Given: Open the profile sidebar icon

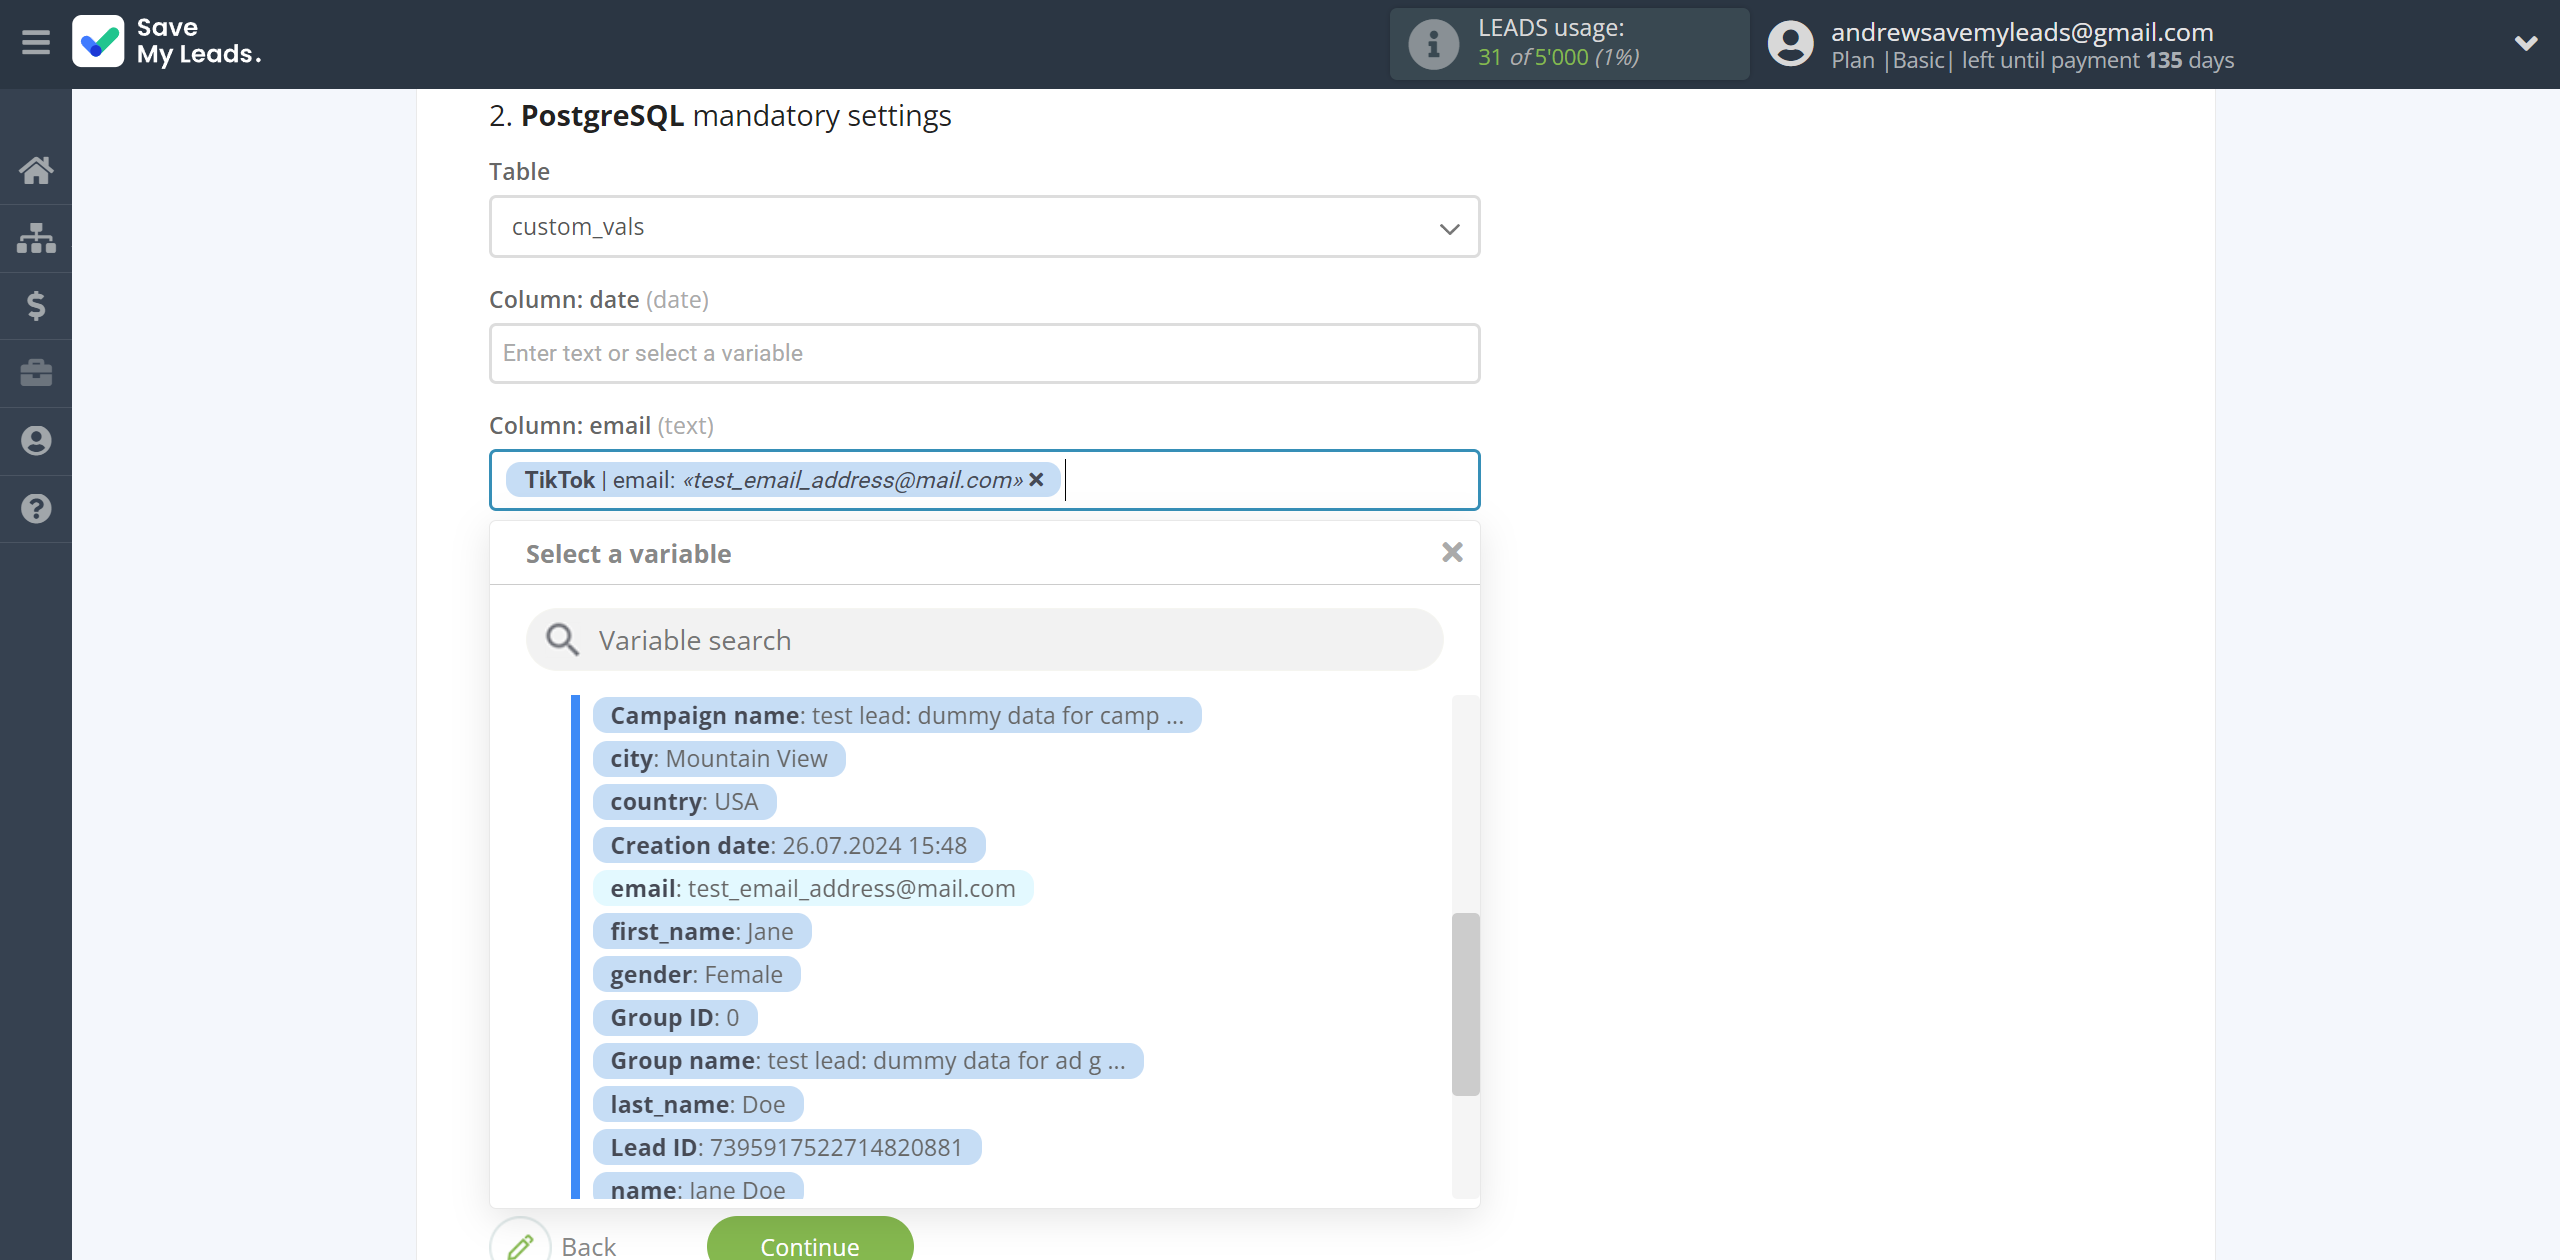Looking at the screenshot, I should point(36,441).
